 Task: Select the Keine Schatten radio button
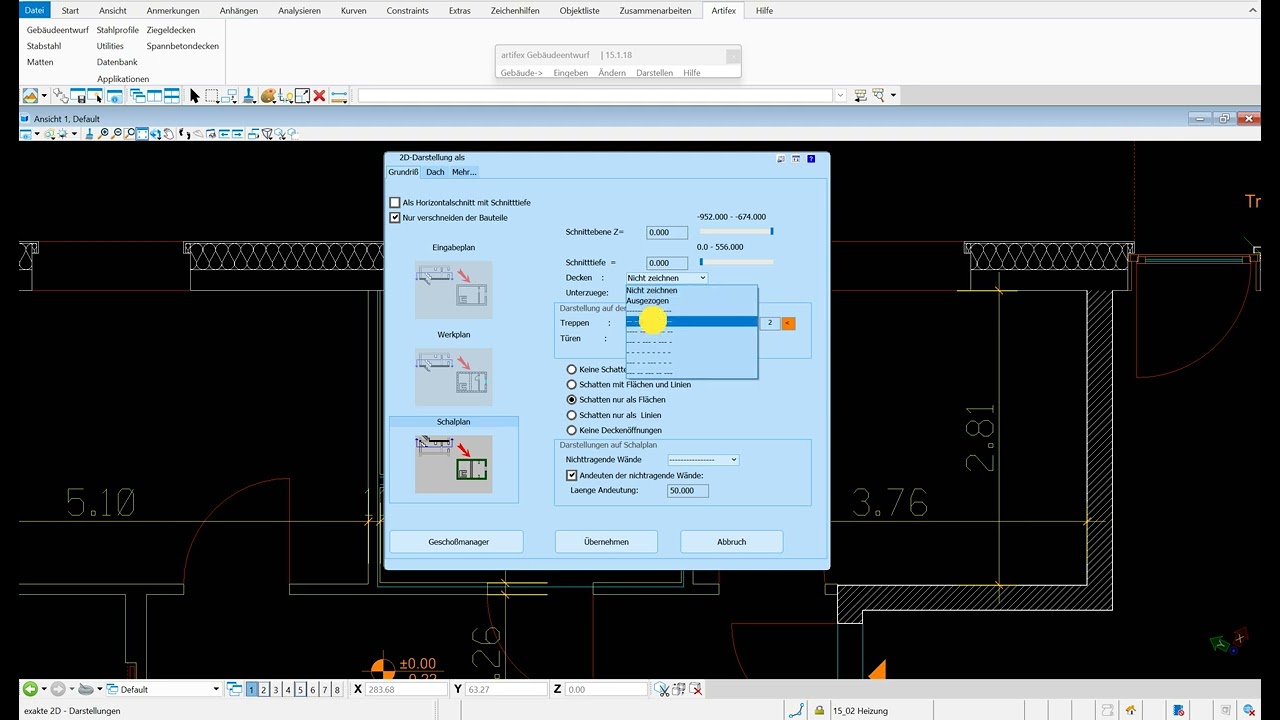pos(572,369)
